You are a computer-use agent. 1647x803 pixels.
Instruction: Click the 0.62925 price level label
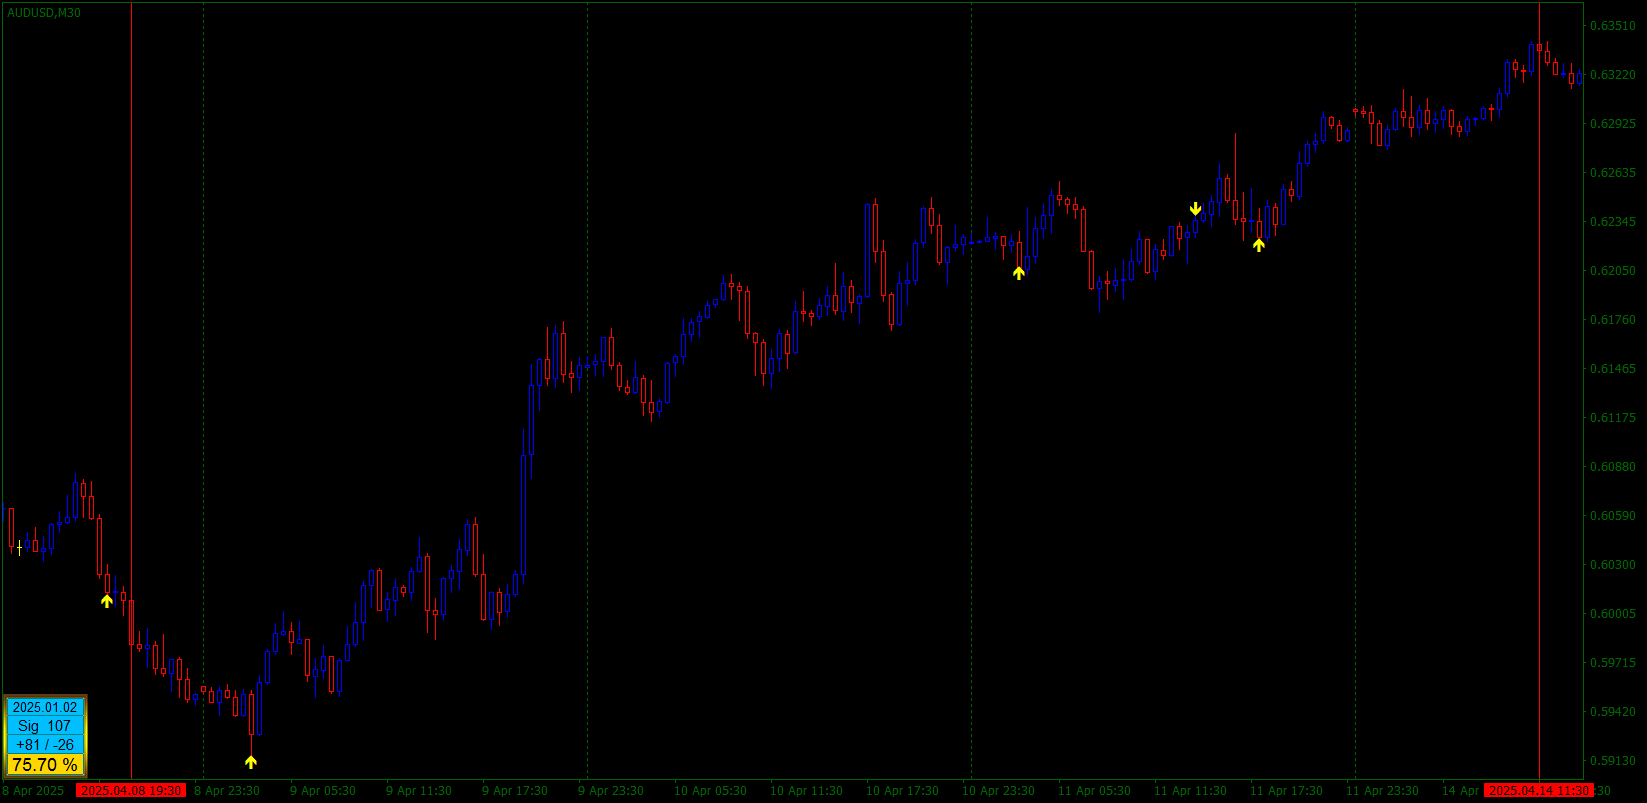coord(1612,124)
